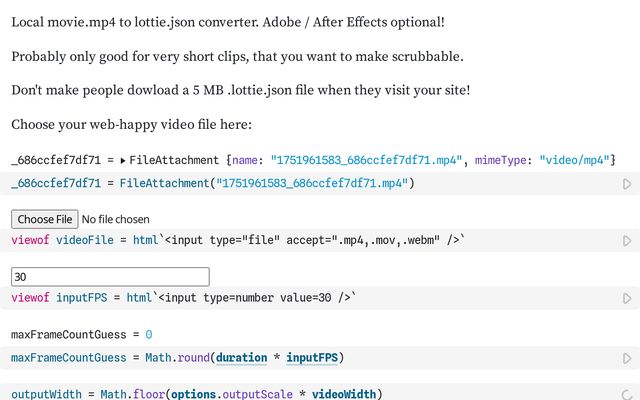
Task: Click the viewof inputFPS code line
Action: (184, 298)
